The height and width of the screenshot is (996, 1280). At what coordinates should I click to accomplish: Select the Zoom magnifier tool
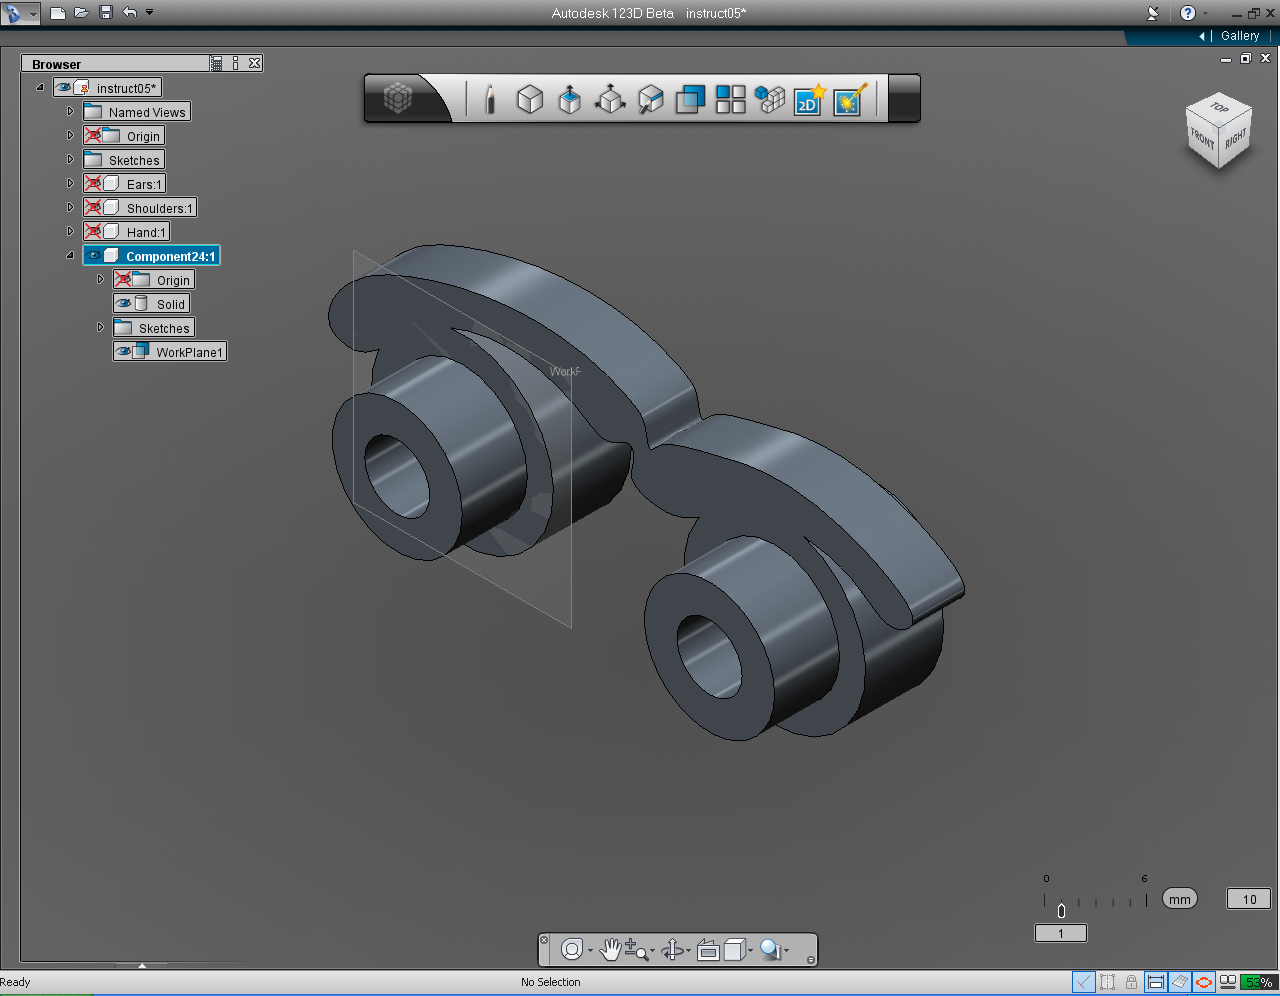point(636,950)
